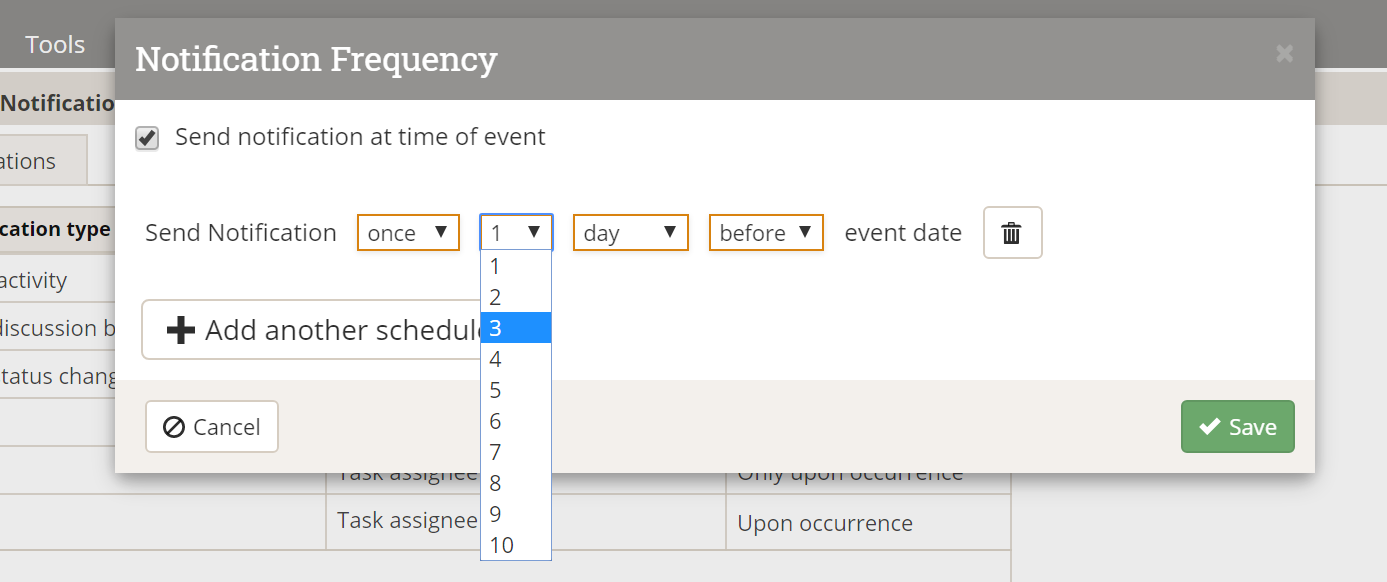Screen dimensions: 1387x582
Task: Open the Tools menu
Action: point(55,44)
